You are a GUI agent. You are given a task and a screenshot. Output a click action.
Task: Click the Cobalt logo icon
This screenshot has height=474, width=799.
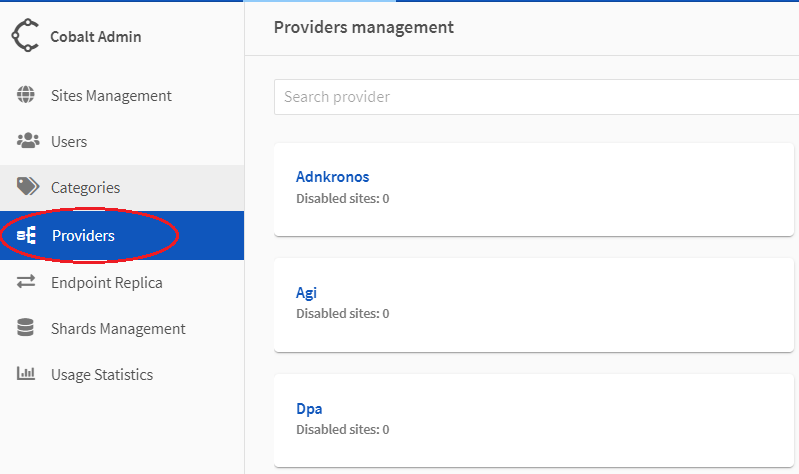pos(25,37)
